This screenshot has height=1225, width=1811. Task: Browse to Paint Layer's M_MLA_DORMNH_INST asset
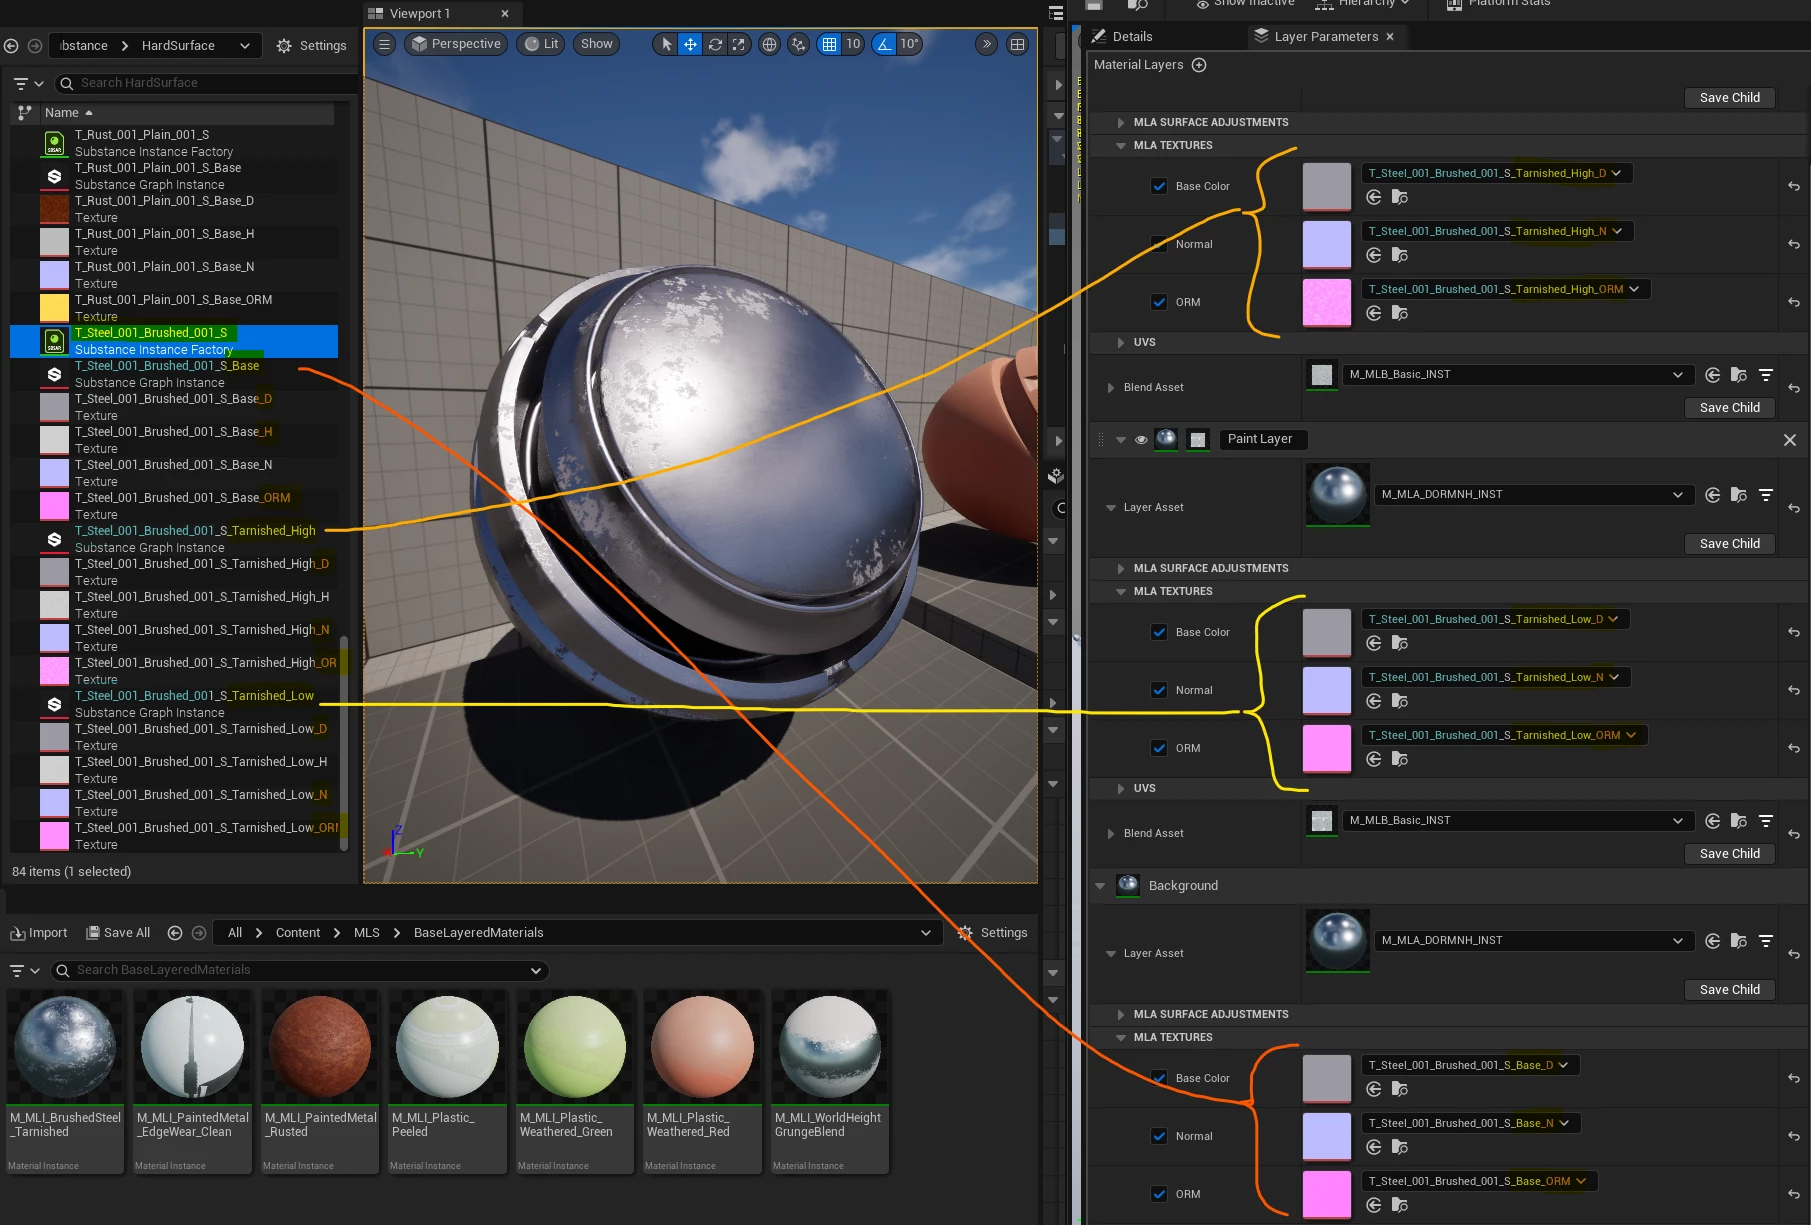1739,495
